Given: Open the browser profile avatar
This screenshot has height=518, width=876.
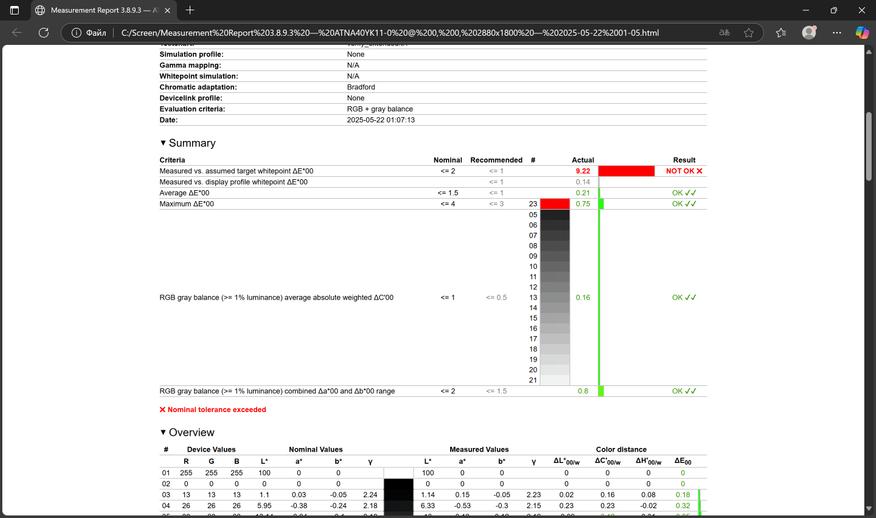Looking at the screenshot, I should click(809, 32).
